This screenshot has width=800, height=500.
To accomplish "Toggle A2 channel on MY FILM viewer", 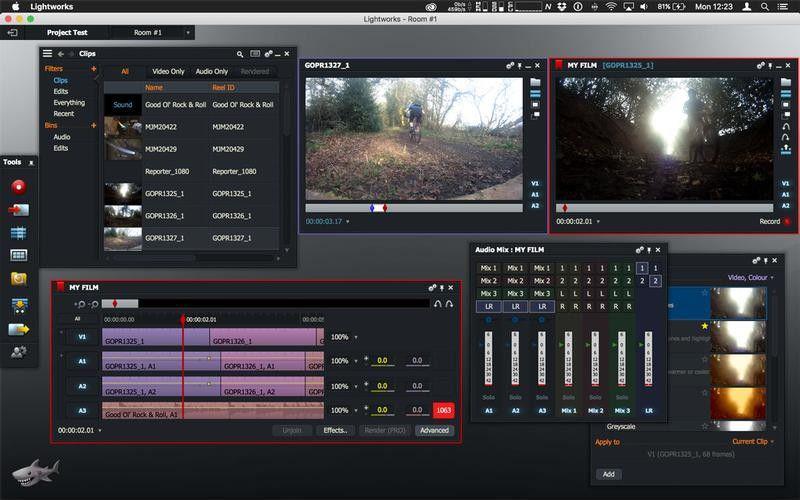I will point(785,206).
